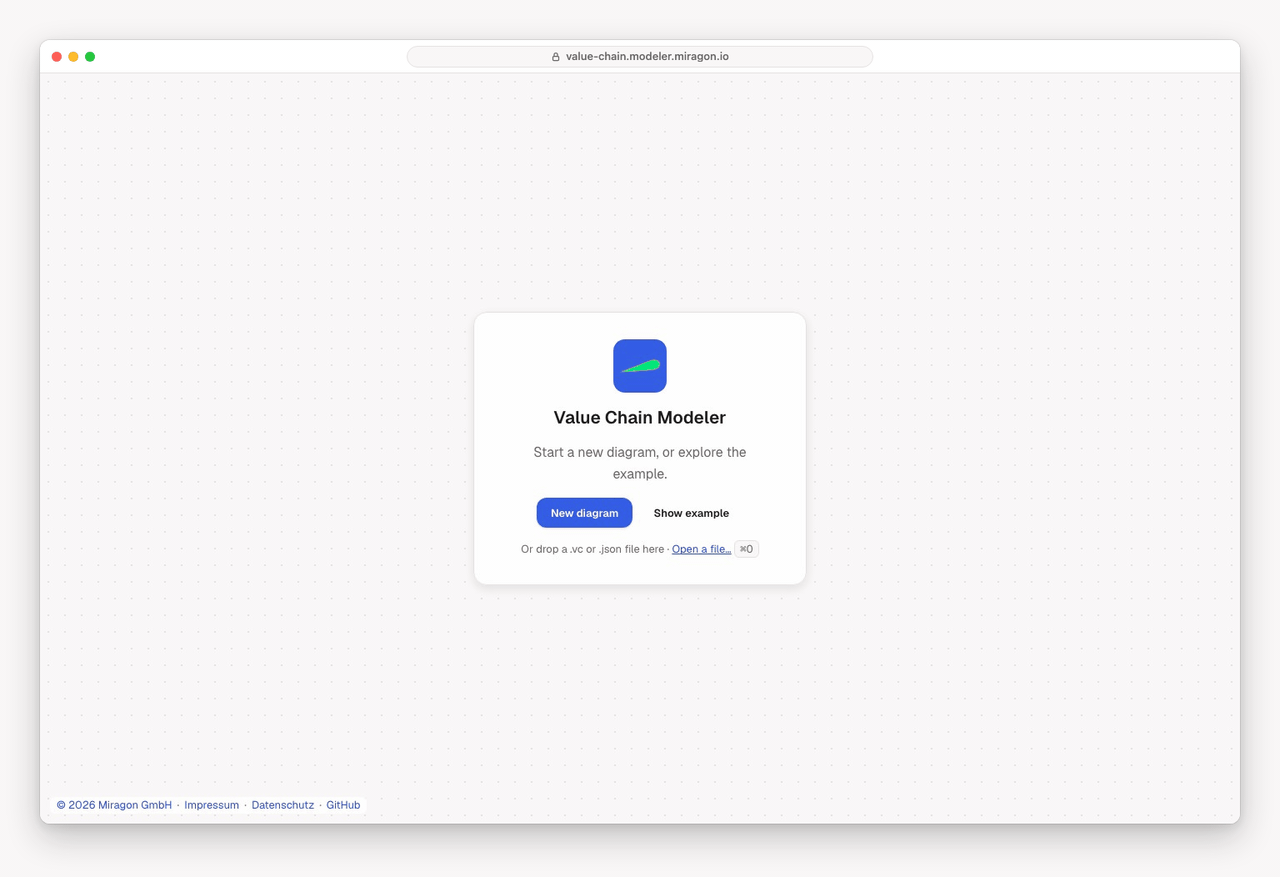
Task: Show the example diagram
Action: tap(691, 513)
